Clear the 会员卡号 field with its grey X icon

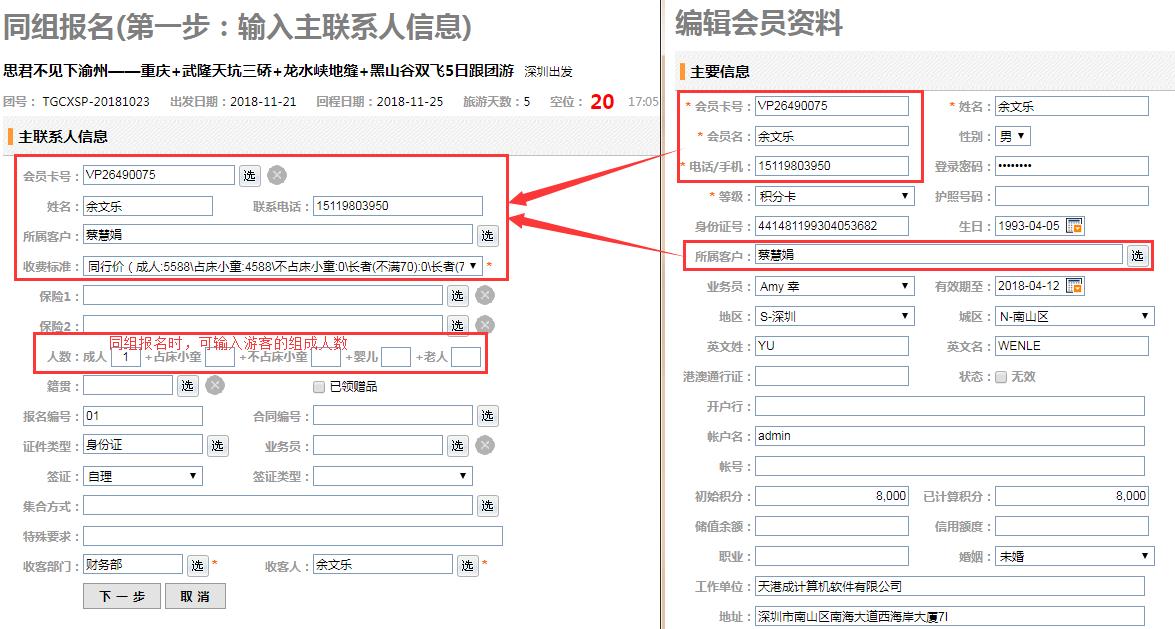point(277,175)
